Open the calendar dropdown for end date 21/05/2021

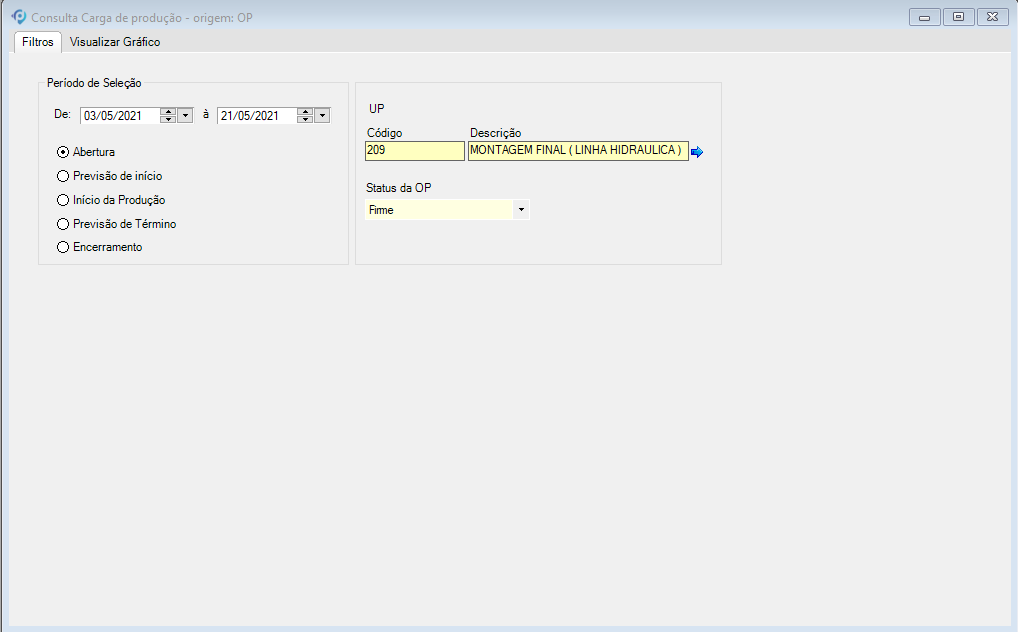322,115
